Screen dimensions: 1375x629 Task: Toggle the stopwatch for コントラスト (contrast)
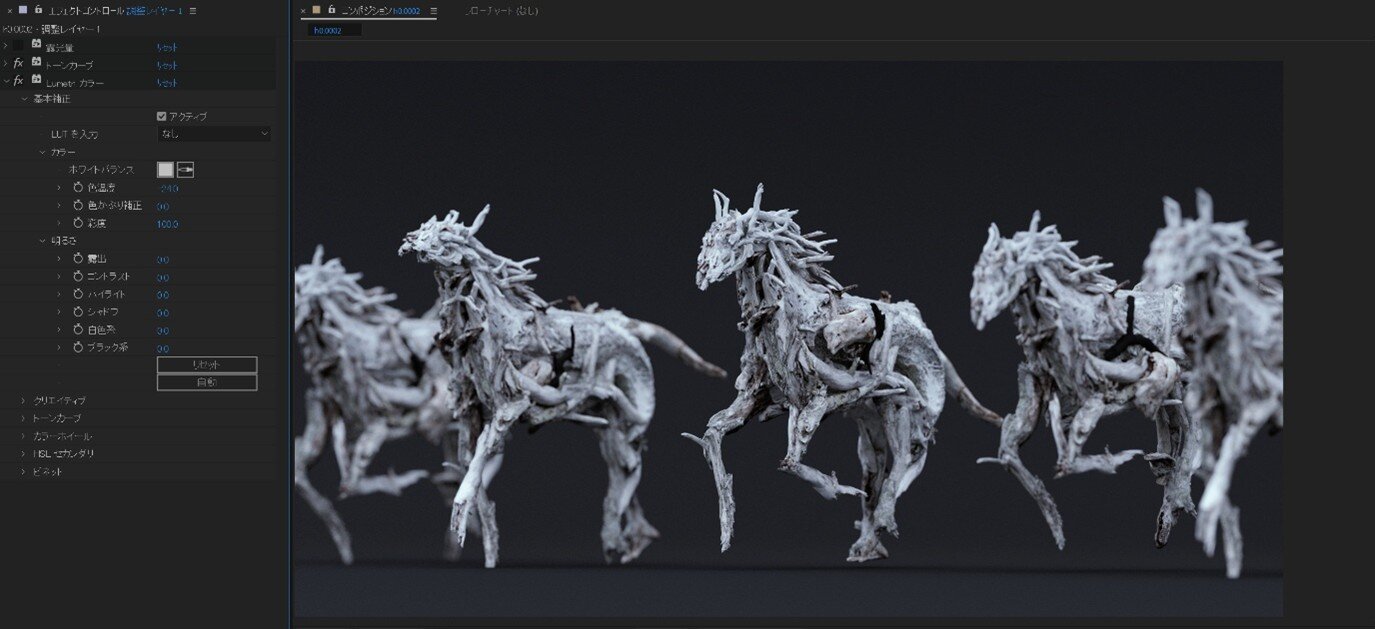coord(78,277)
